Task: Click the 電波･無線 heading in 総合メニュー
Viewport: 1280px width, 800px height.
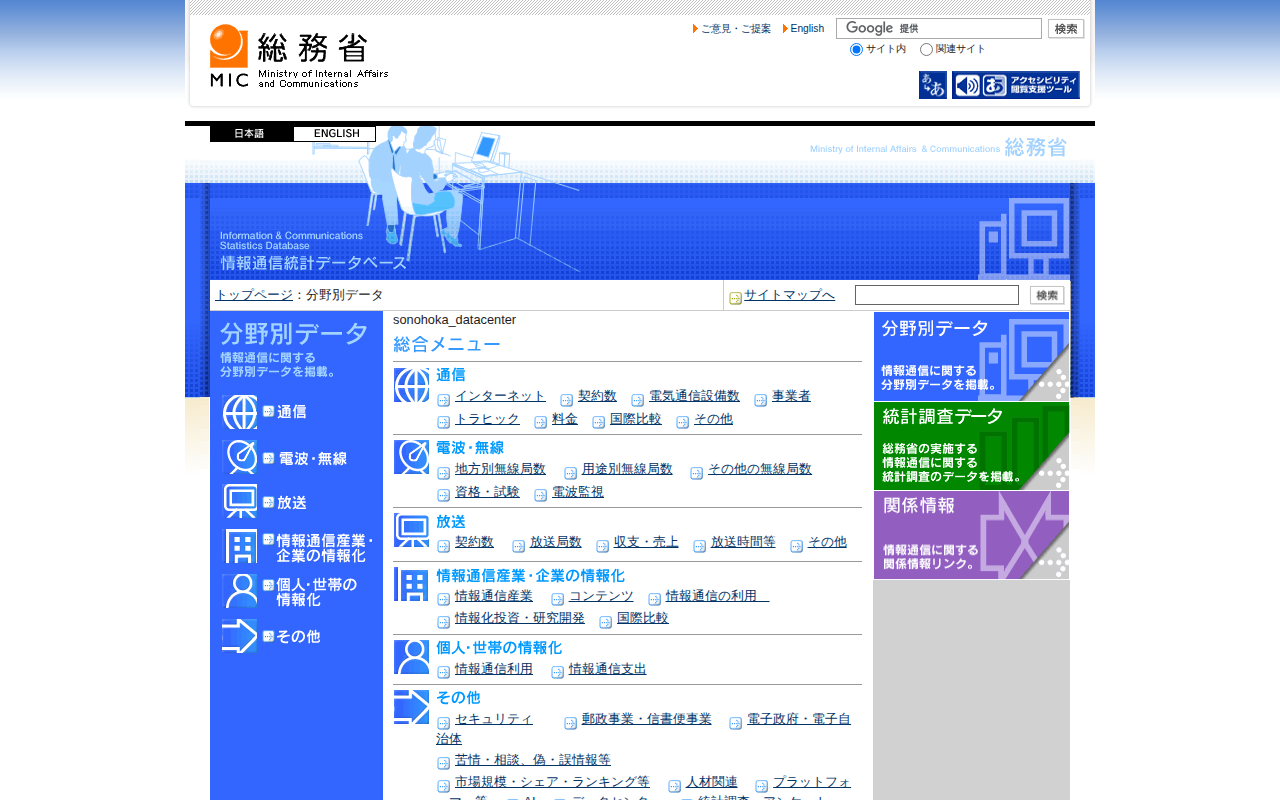Action: (x=470, y=448)
